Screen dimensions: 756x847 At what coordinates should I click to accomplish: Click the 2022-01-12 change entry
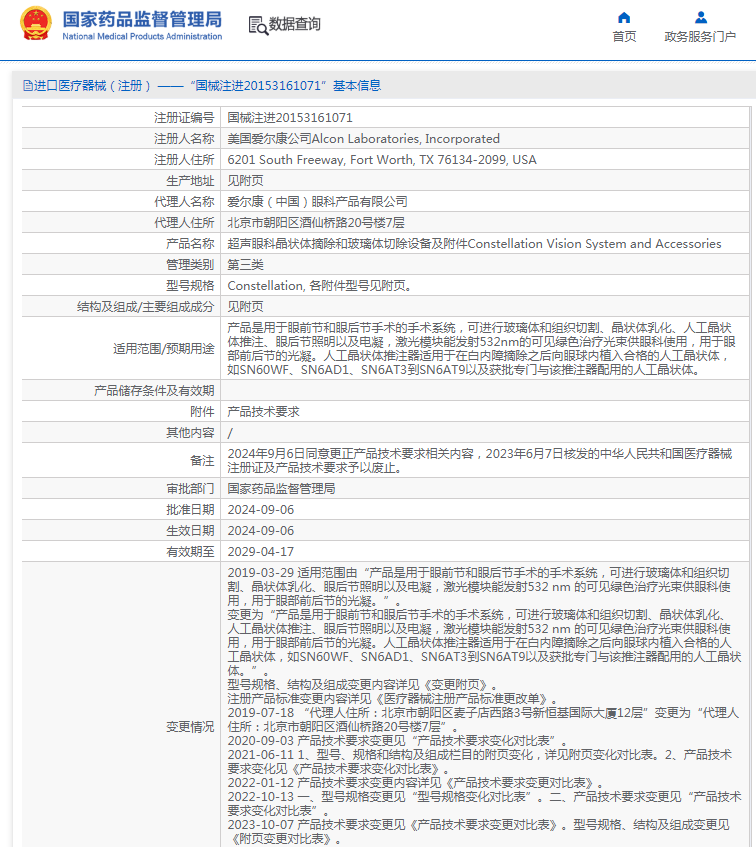pyautogui.click(x=415, y=783)
